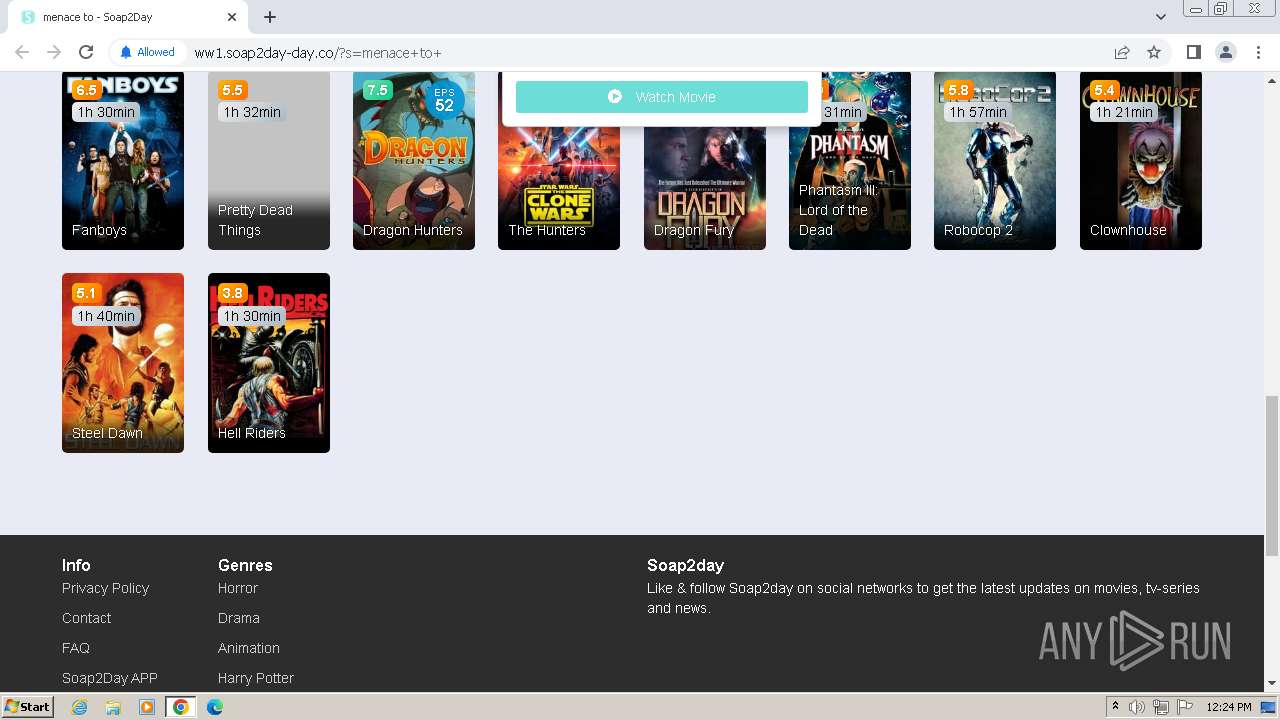Click the Watch Movie button
1280x720 pixels.
pos(662,97)
